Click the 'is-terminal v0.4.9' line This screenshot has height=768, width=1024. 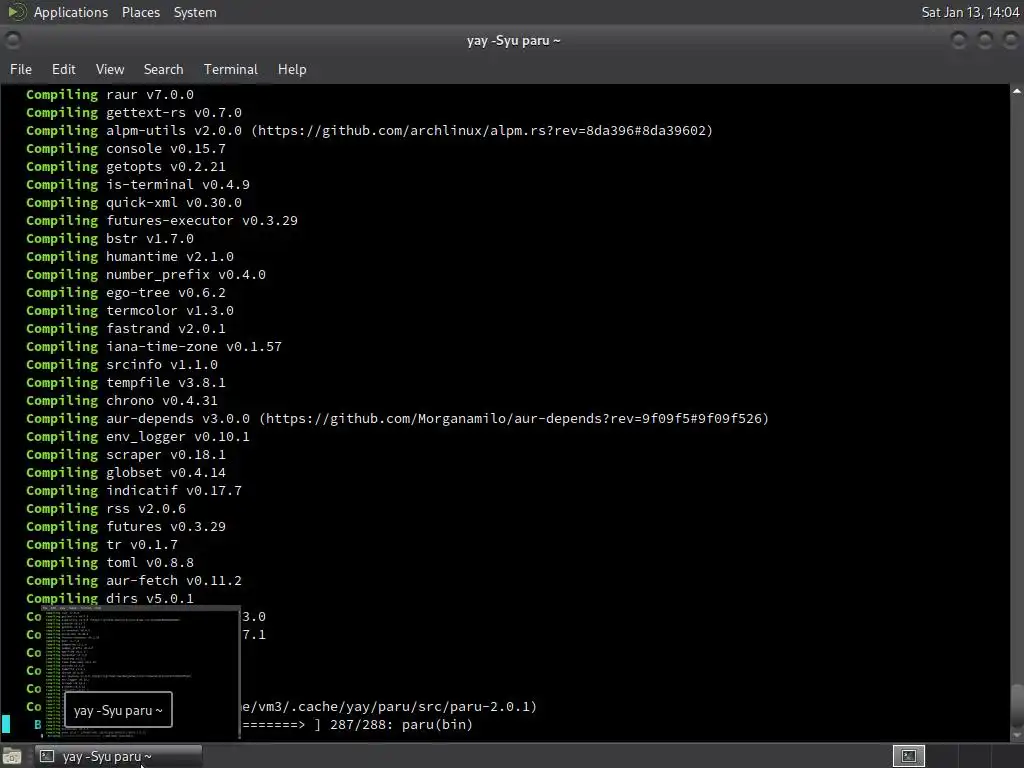pyautogui.click(x=138, y=185)
